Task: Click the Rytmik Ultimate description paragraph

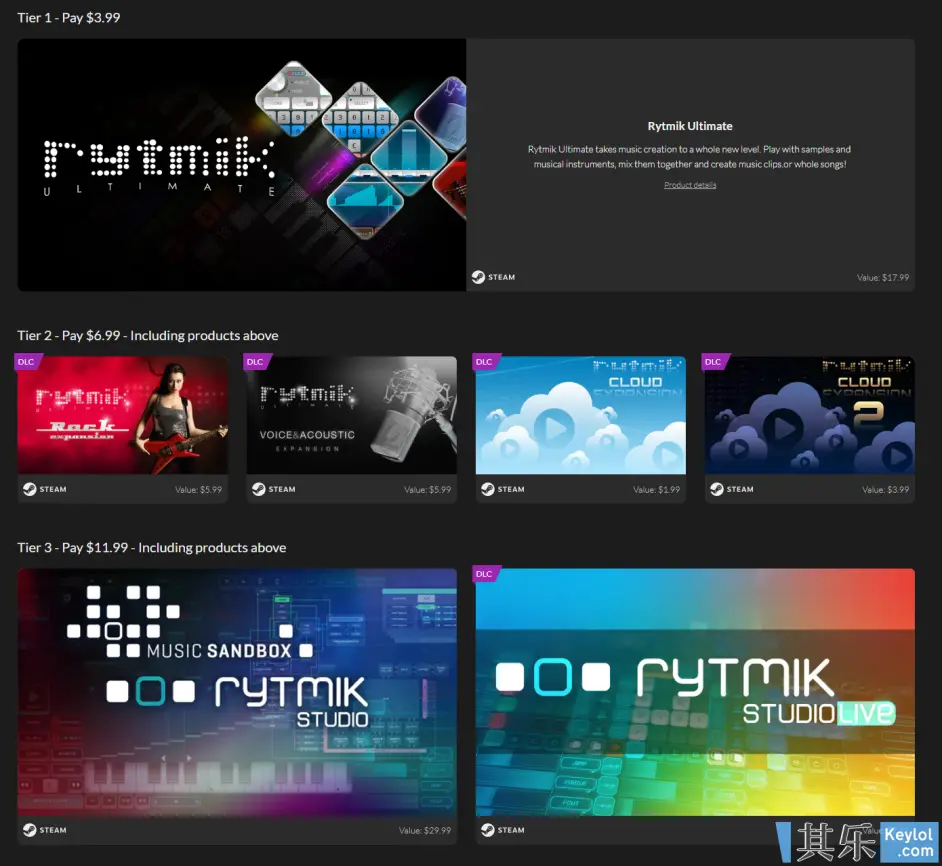Action: 690,157
